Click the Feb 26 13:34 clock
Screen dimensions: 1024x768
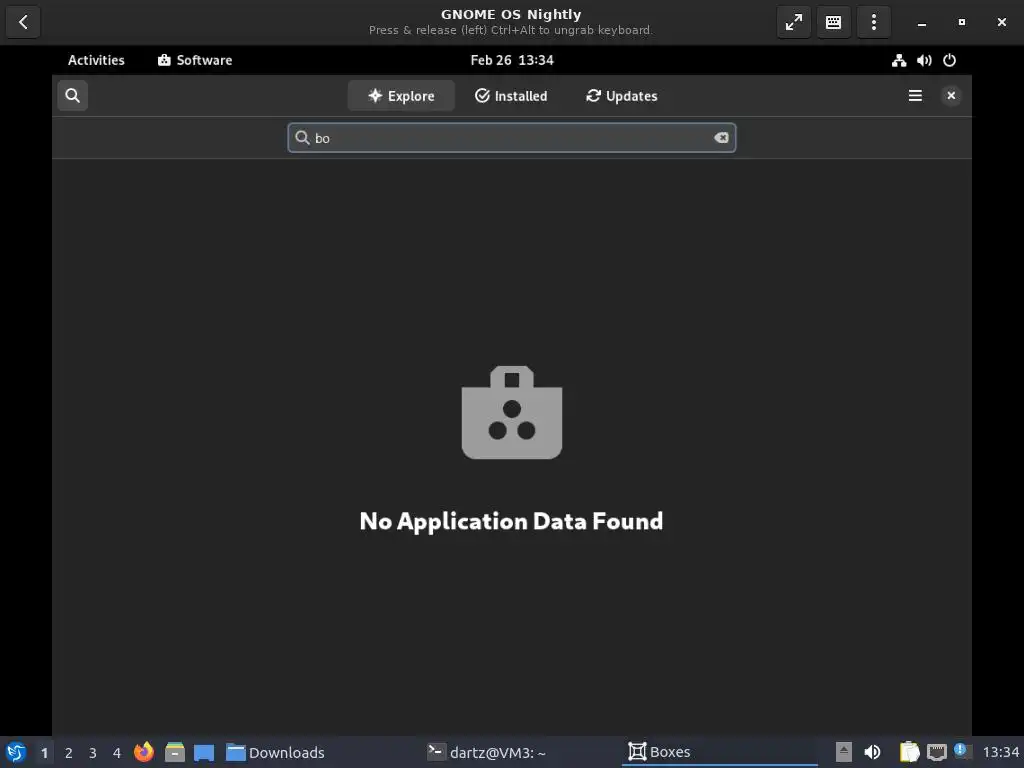click(512, 60)
